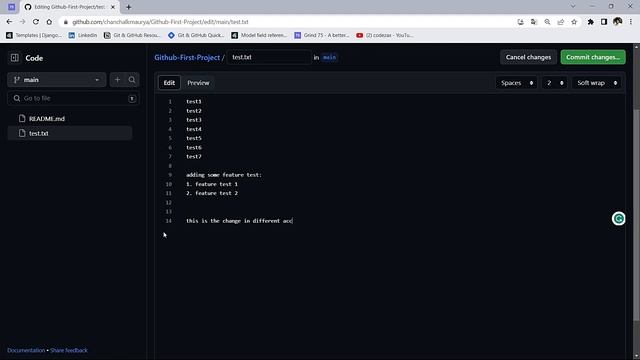The width and height of the screenshot is (640, 360).
Task: Toggle the browser side panel icon
Action: (x=604, y=22)
